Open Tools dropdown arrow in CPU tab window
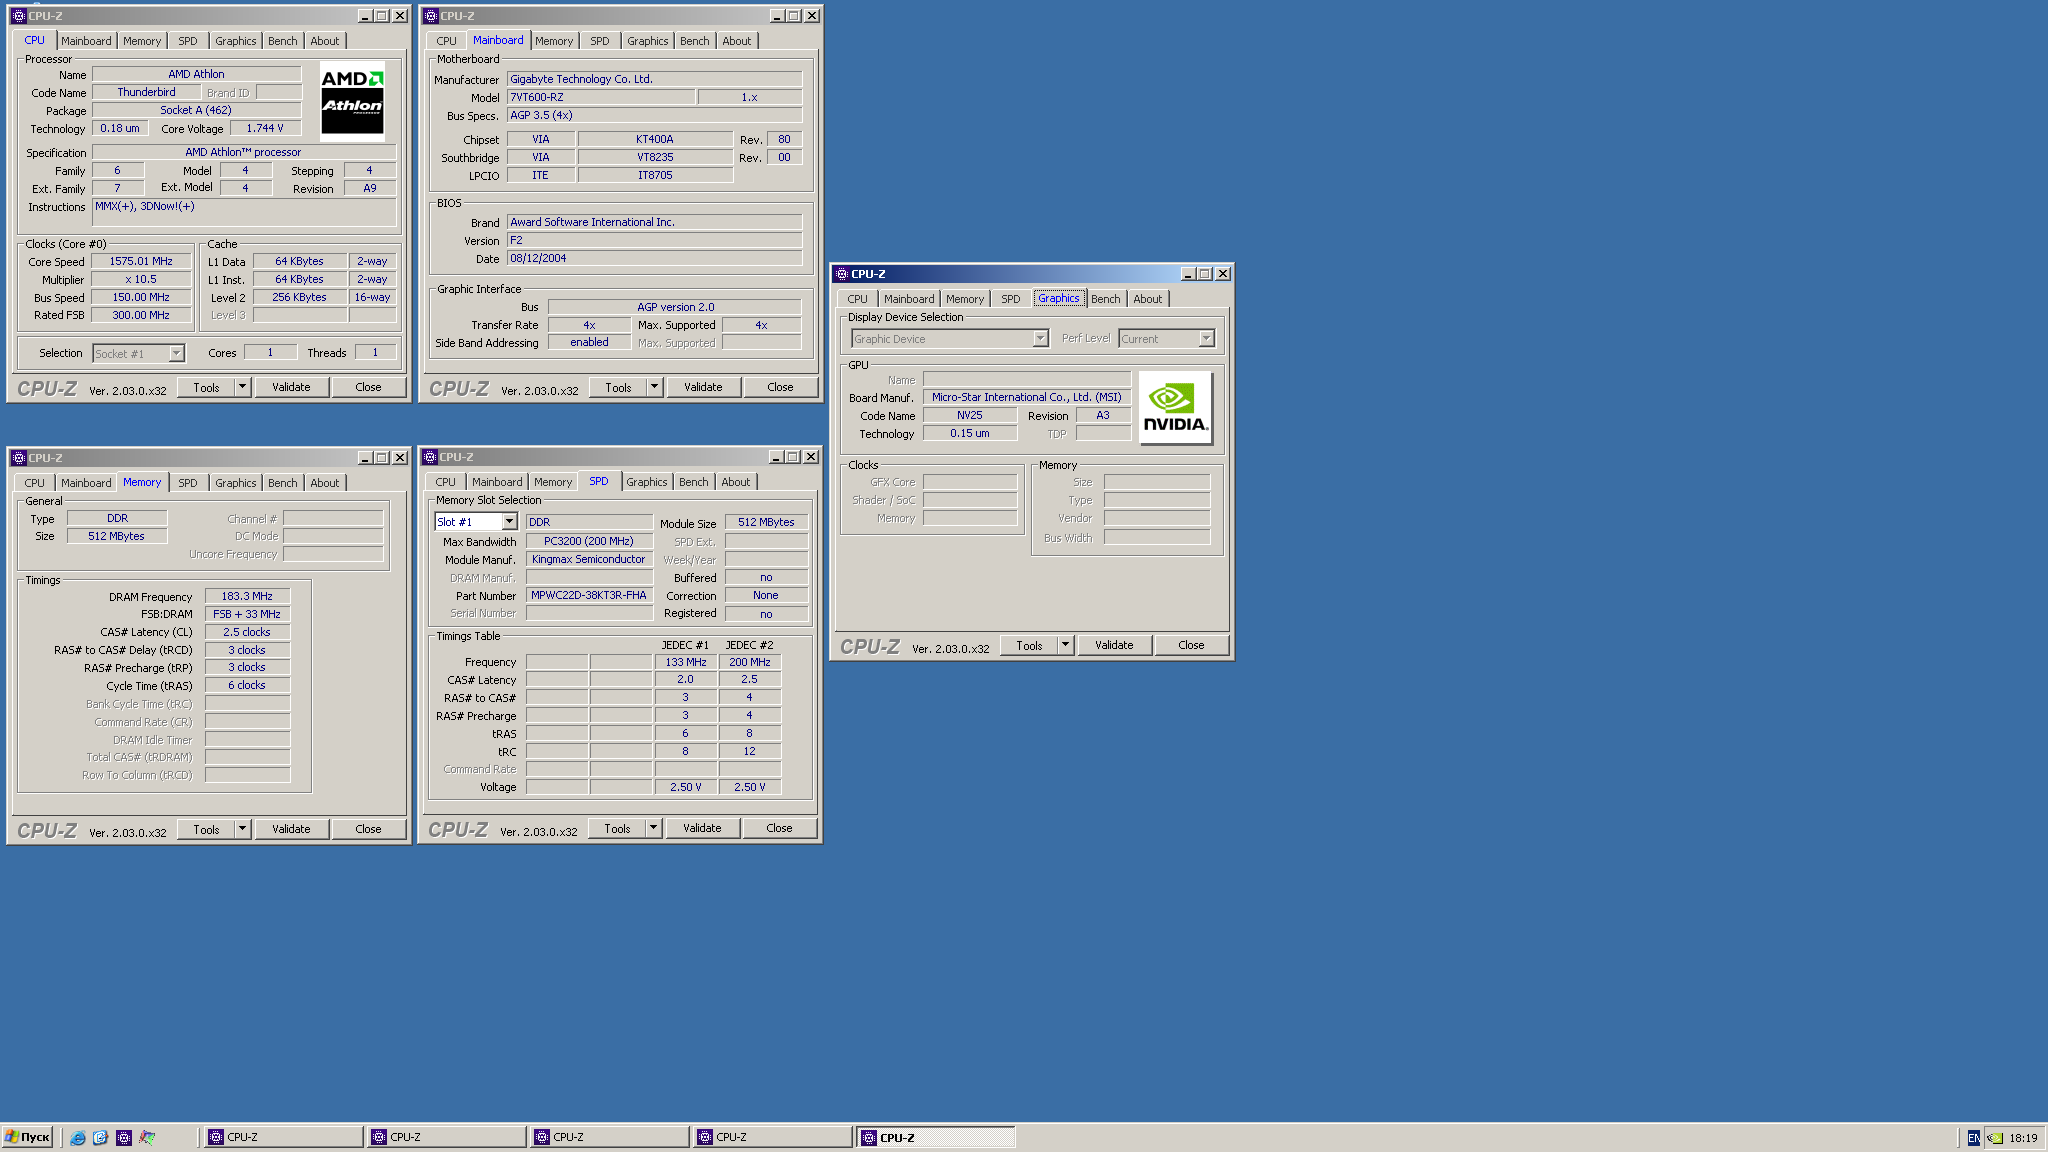The width and height of the screenshot is (2048, 1152). (242, 387)
